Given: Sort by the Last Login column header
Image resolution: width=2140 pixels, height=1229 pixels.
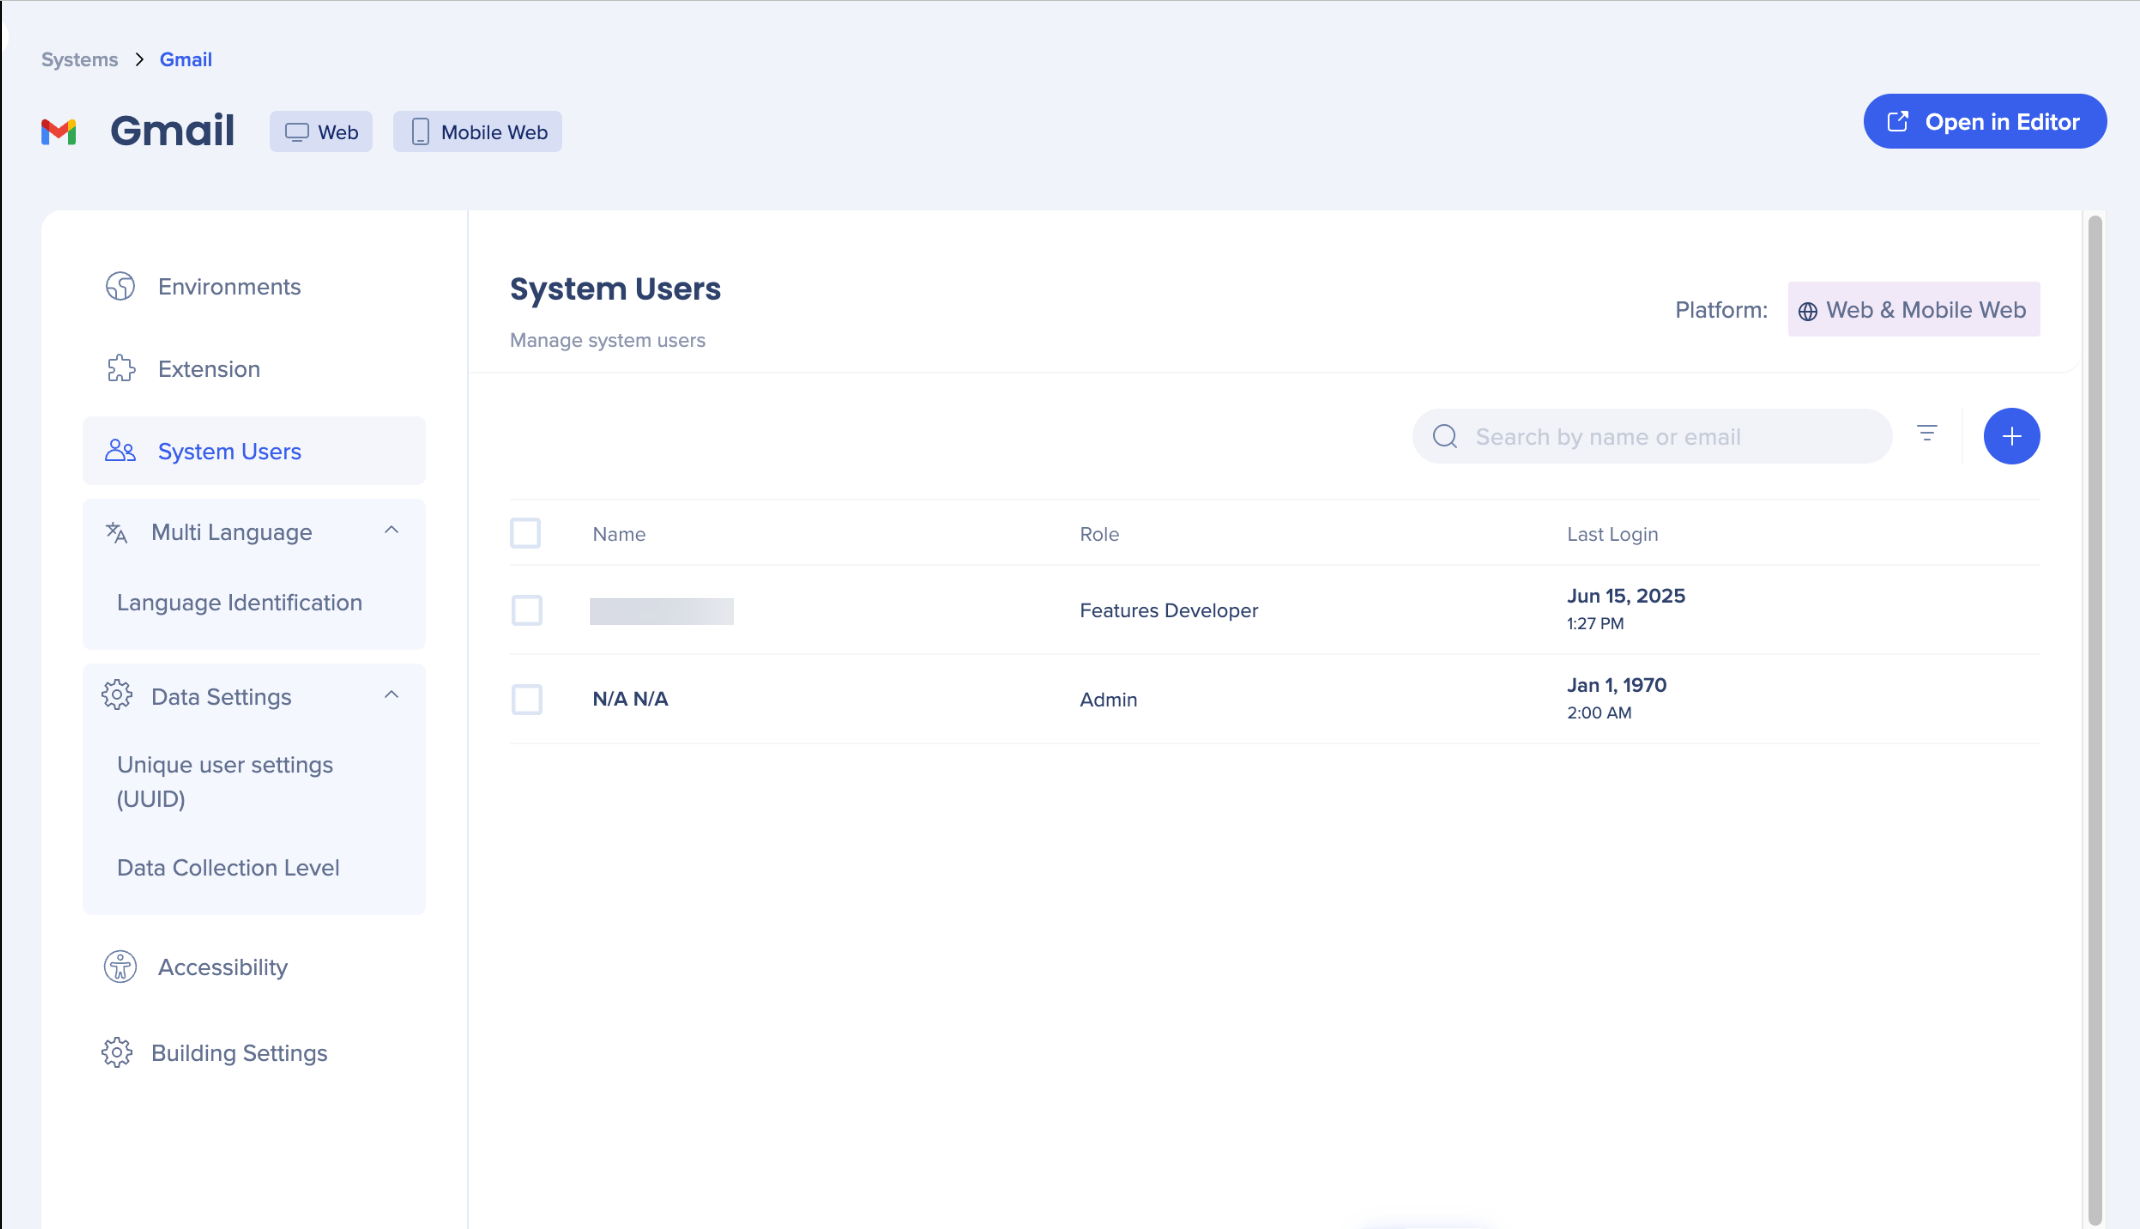Looking at the screenshot, I should coord(1612,534).
